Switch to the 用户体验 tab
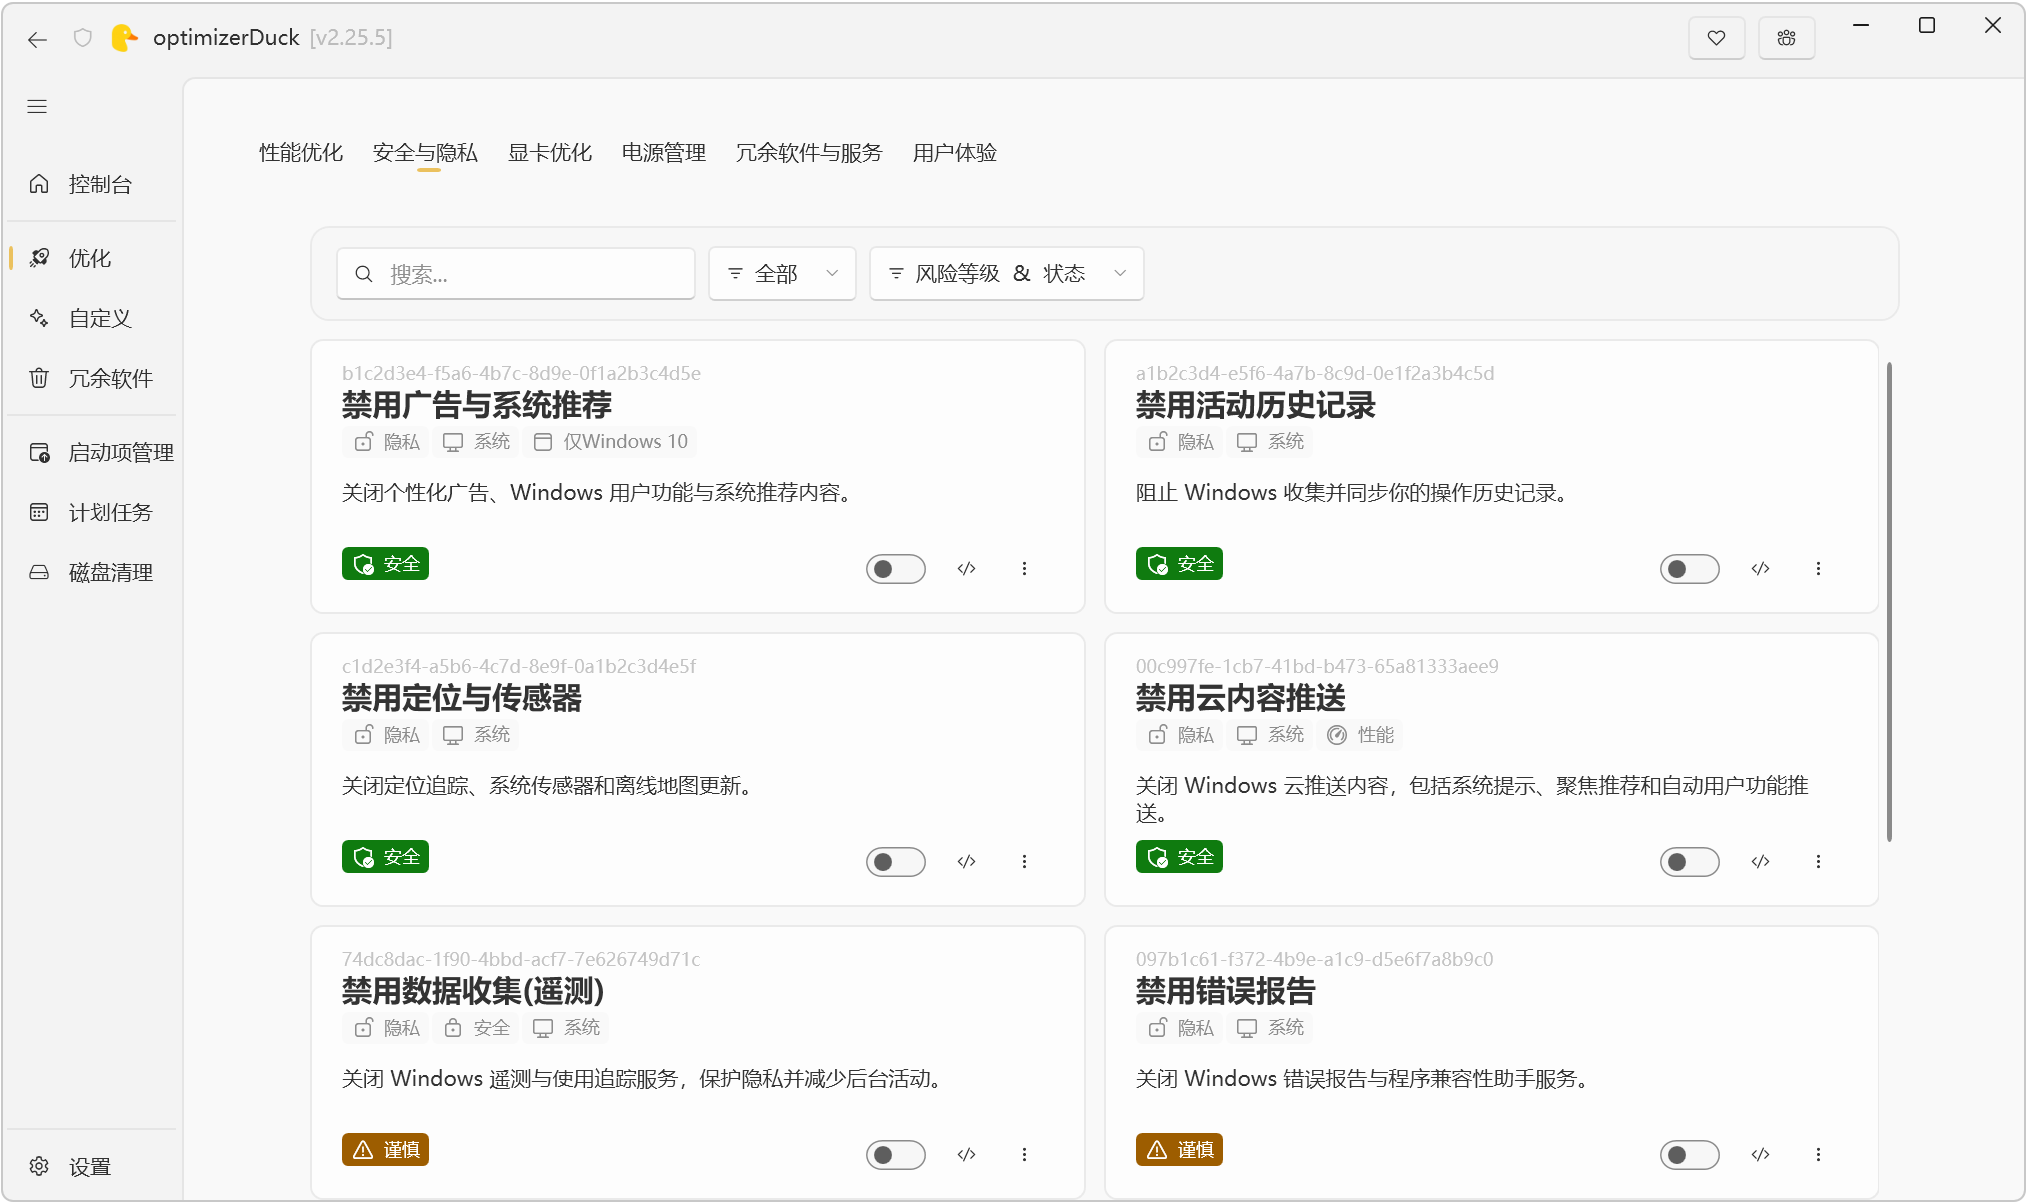This screenshot has height=1204, width=2027. pos(955,153)
